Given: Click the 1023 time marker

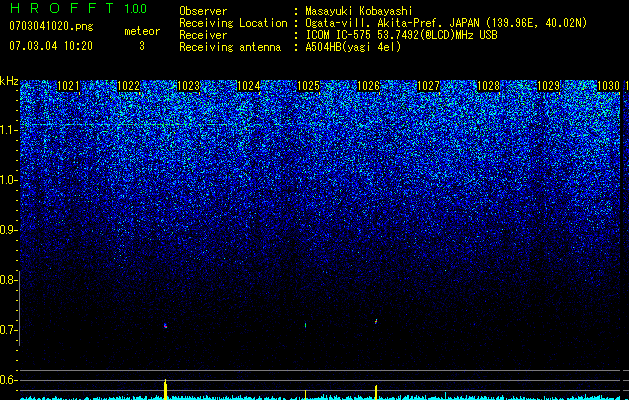Looking at the screenshot, I should point(188,86).
